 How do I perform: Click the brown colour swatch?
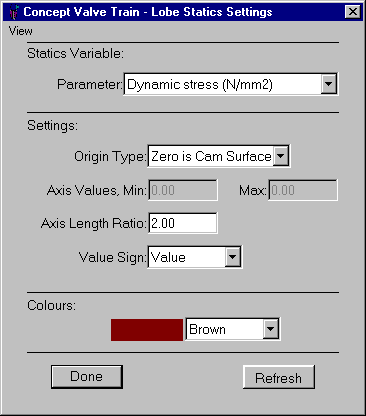pos(147,330)
